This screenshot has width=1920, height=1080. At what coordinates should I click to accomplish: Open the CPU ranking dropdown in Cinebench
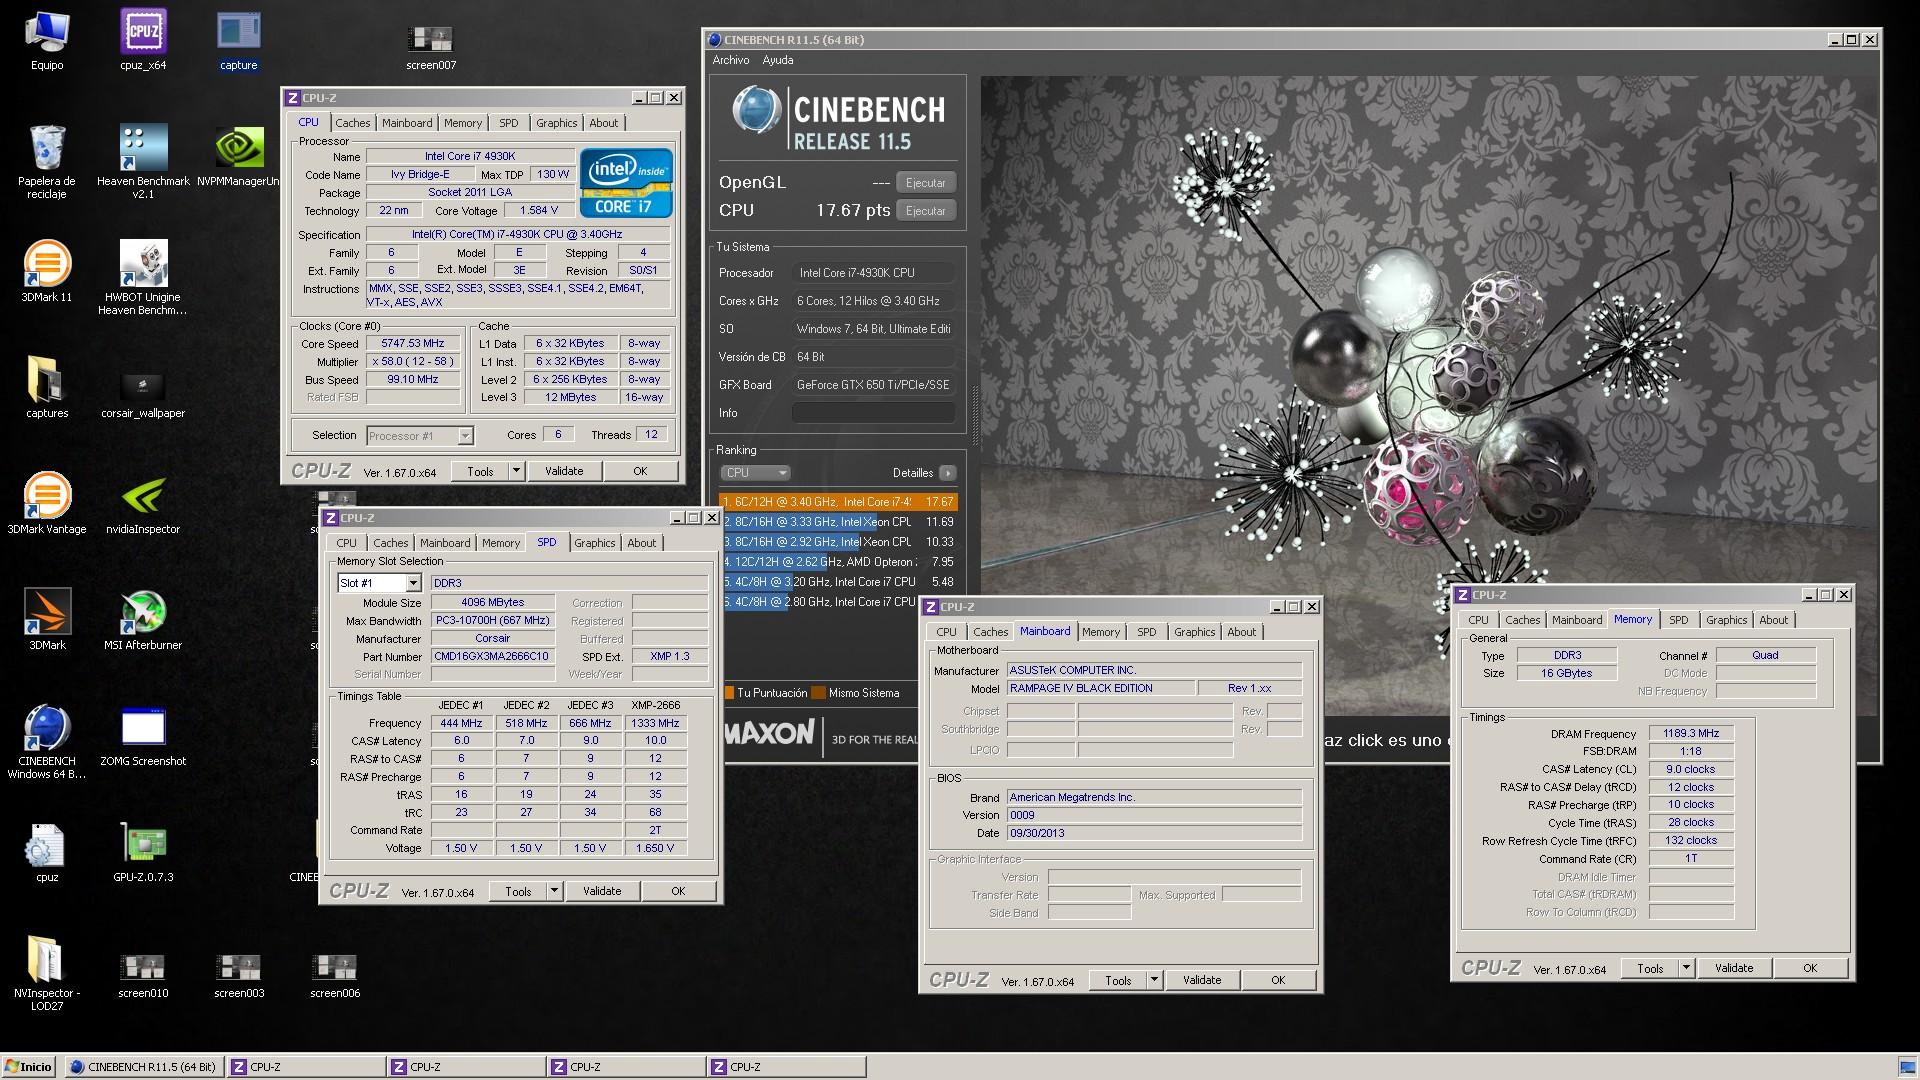click(755, 473)
